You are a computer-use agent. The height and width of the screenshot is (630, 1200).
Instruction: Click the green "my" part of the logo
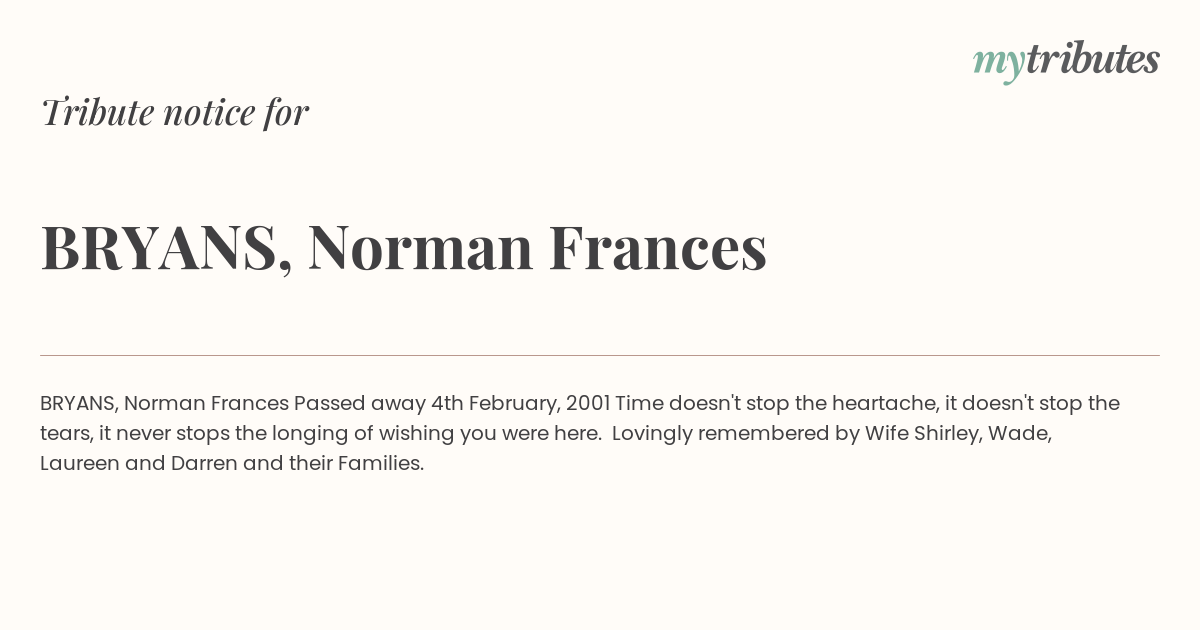point(999,65)
